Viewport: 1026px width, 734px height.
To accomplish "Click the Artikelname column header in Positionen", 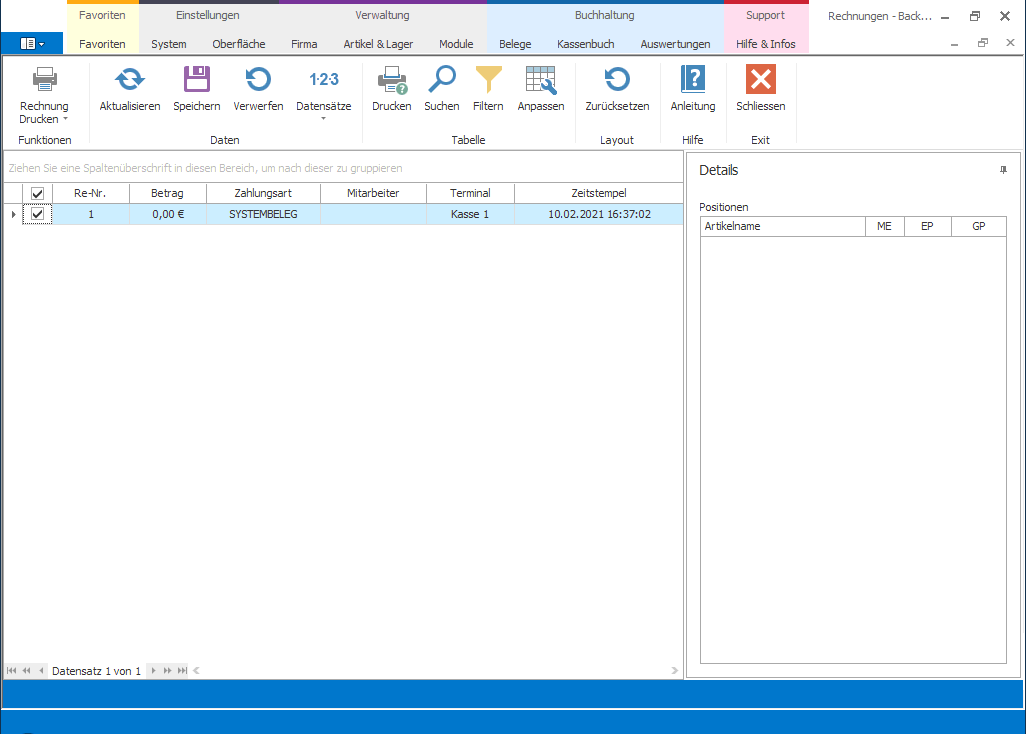I will pyautogui.click(x=783, y=226).
